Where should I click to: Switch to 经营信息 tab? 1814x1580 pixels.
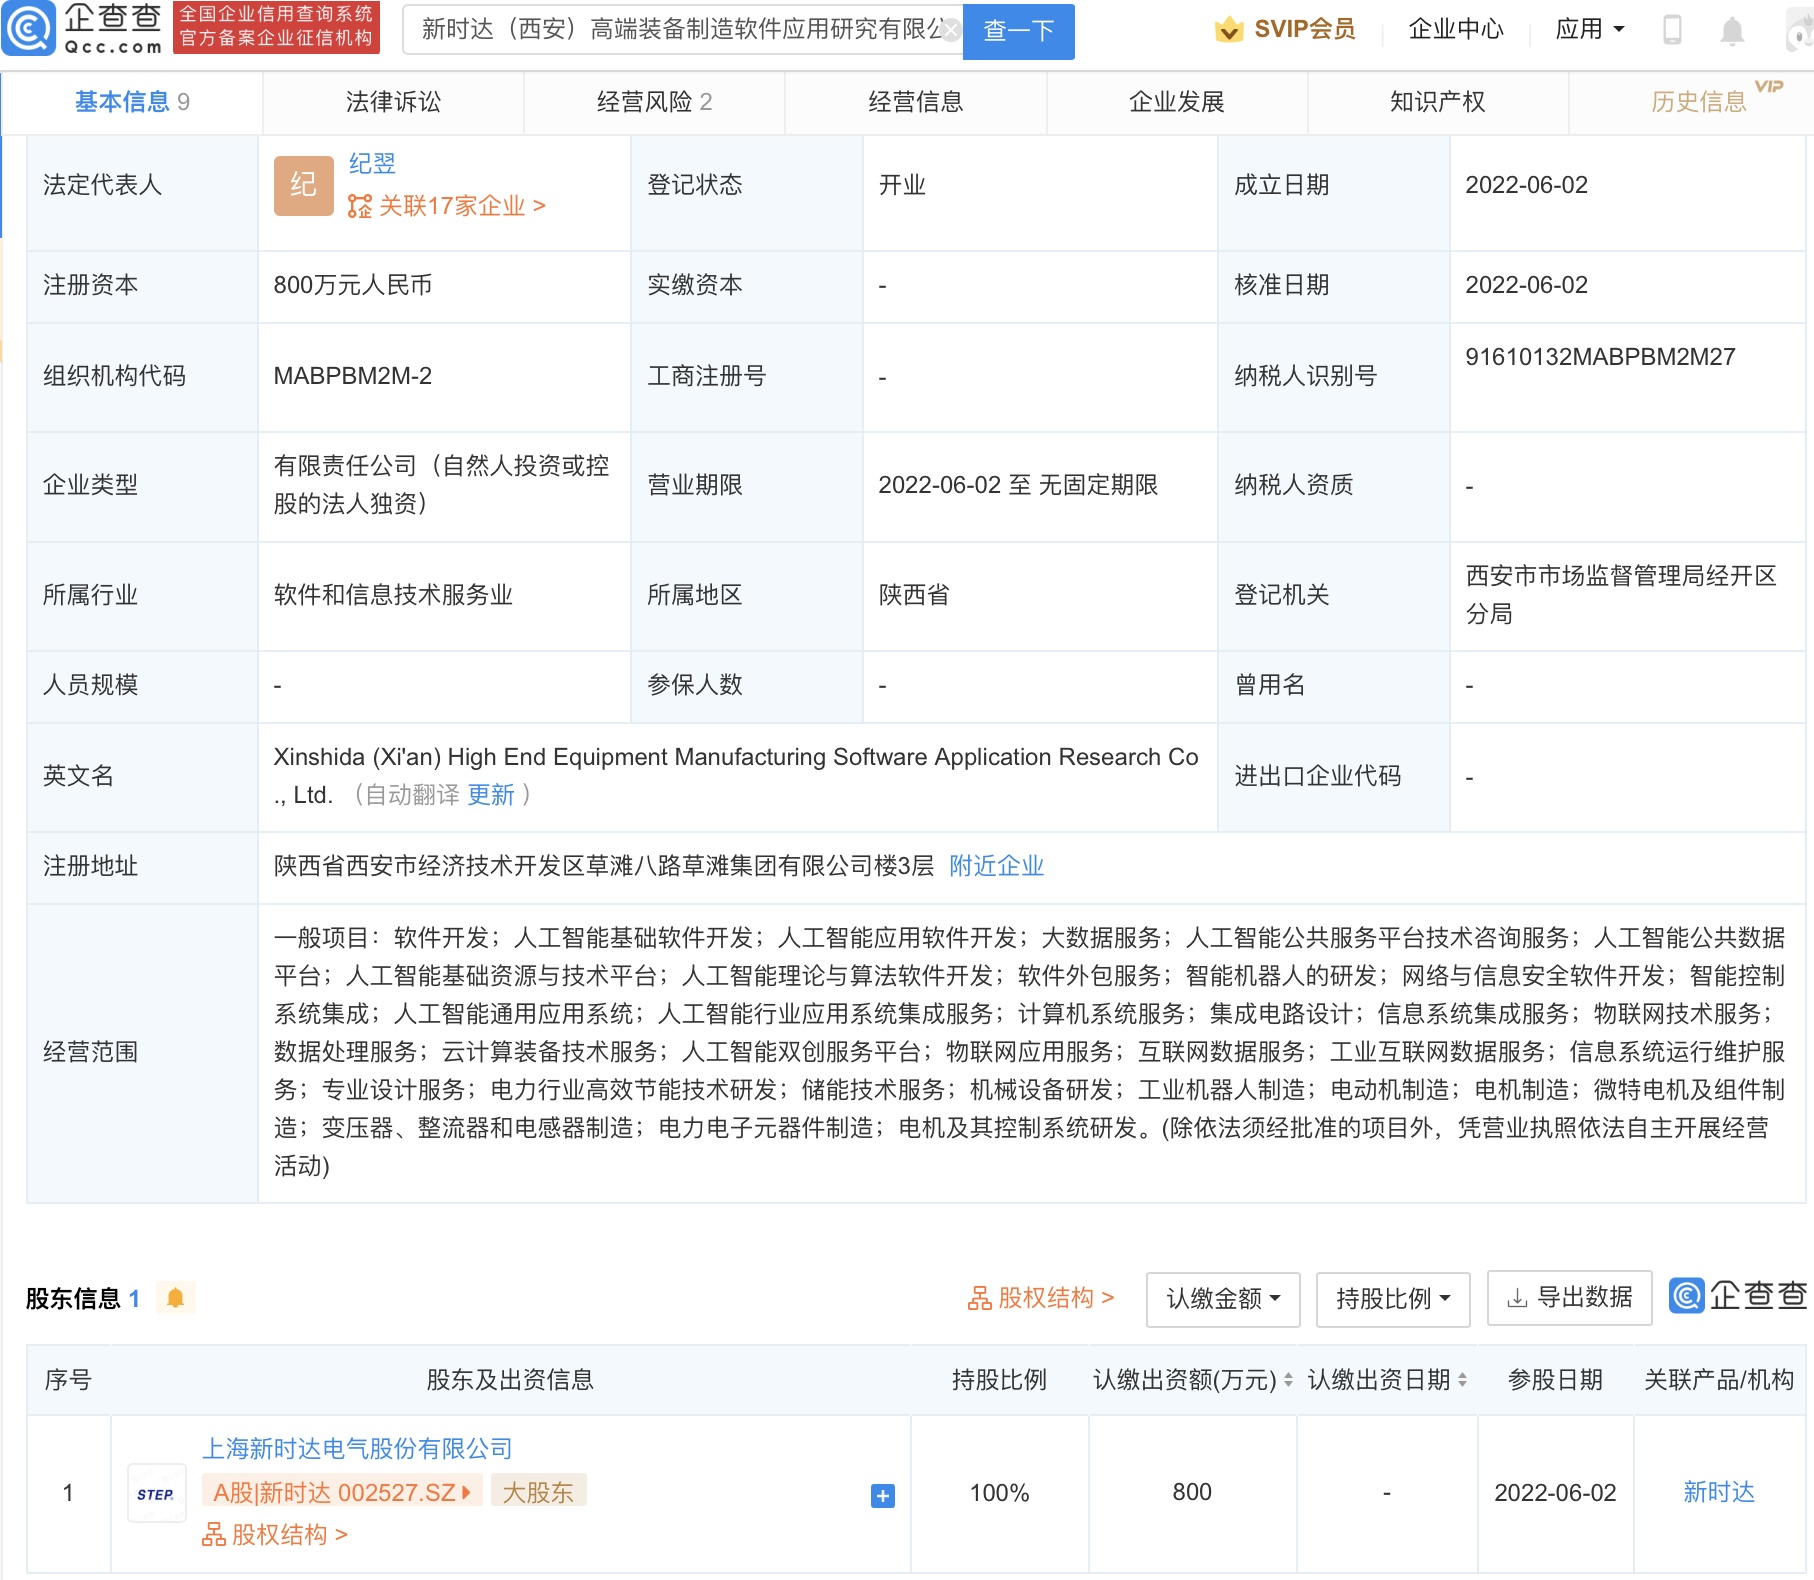point(915,102)
